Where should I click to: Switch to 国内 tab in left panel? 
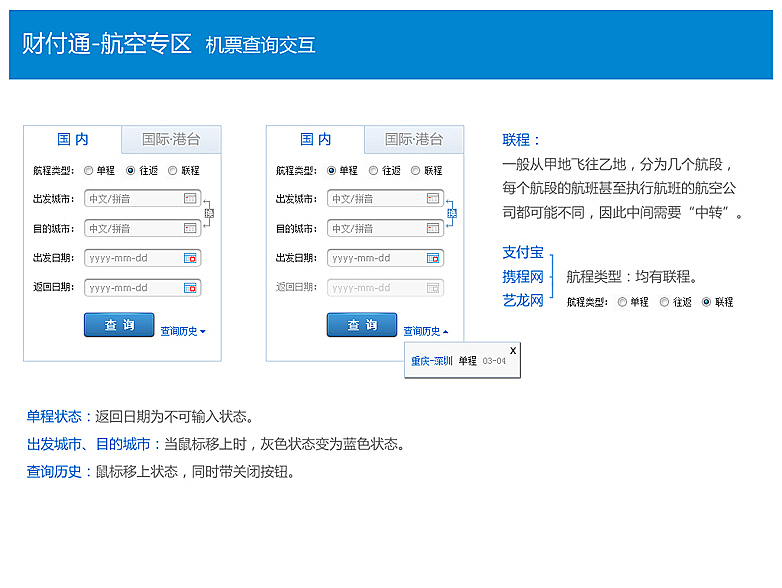73,139
